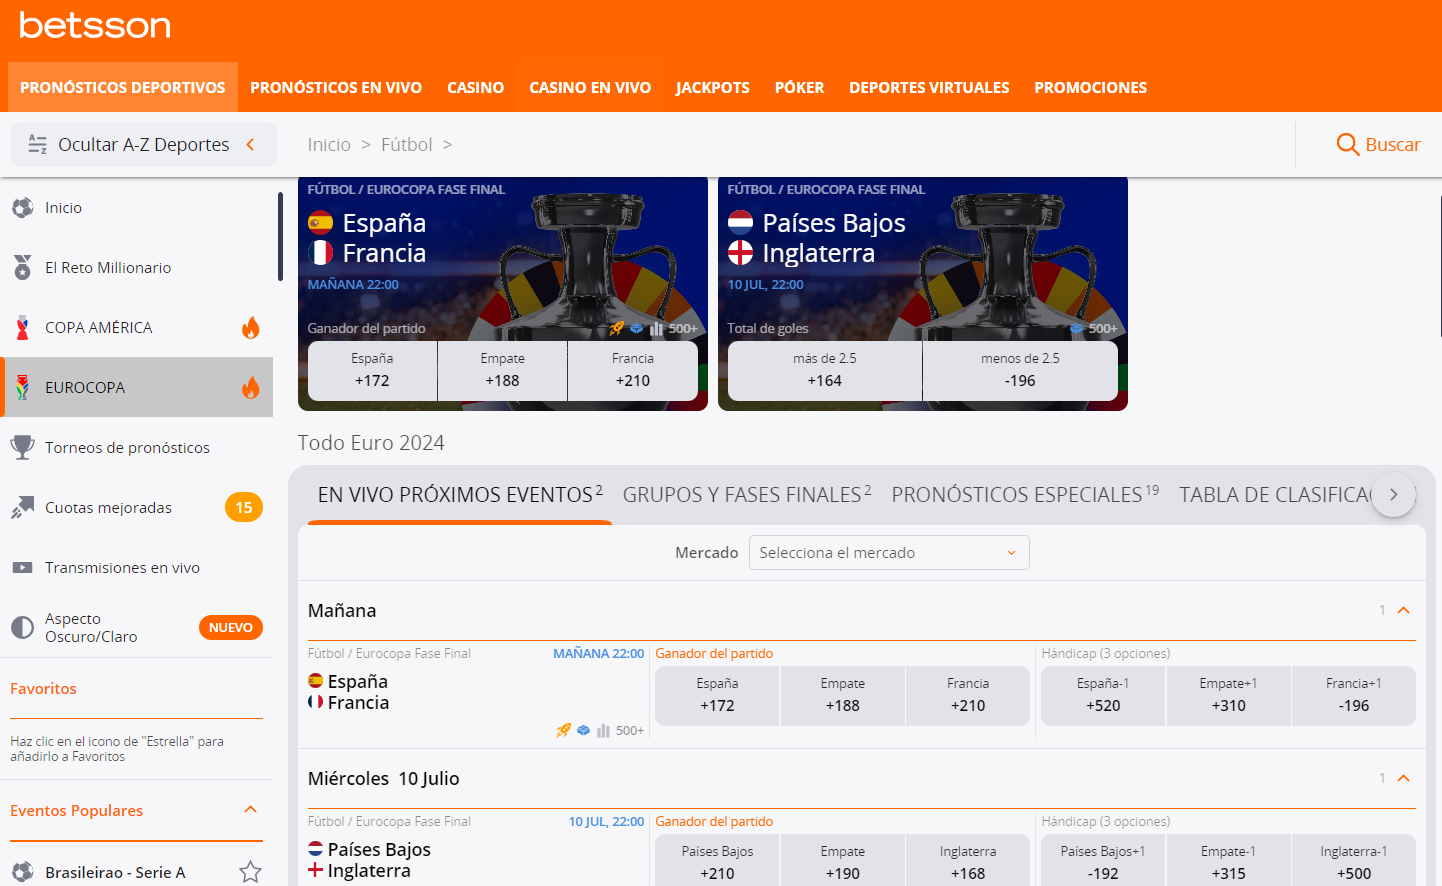Click England flag on the banner card
This screenshot has width=1442, height=886.
(x=740, y=253)
